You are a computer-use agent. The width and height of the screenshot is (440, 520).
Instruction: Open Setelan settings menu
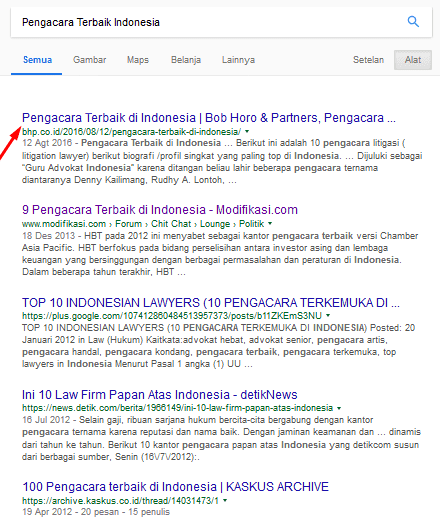(x=368, y=60)
